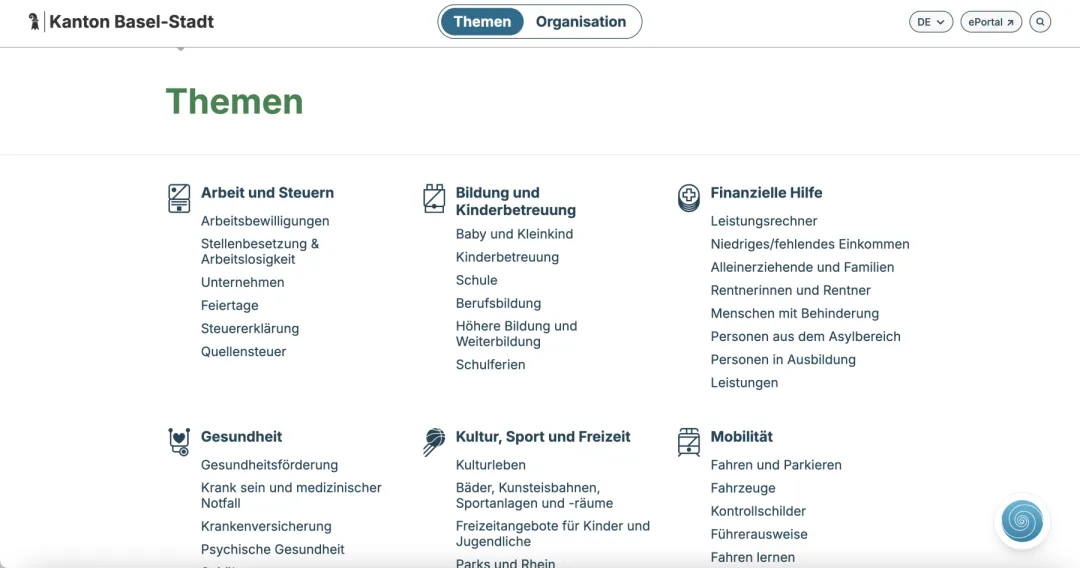The image size is (1080, 568).
Task: Click the Kultur, Sport und Freizeit icon
Action: click(434, 441)
